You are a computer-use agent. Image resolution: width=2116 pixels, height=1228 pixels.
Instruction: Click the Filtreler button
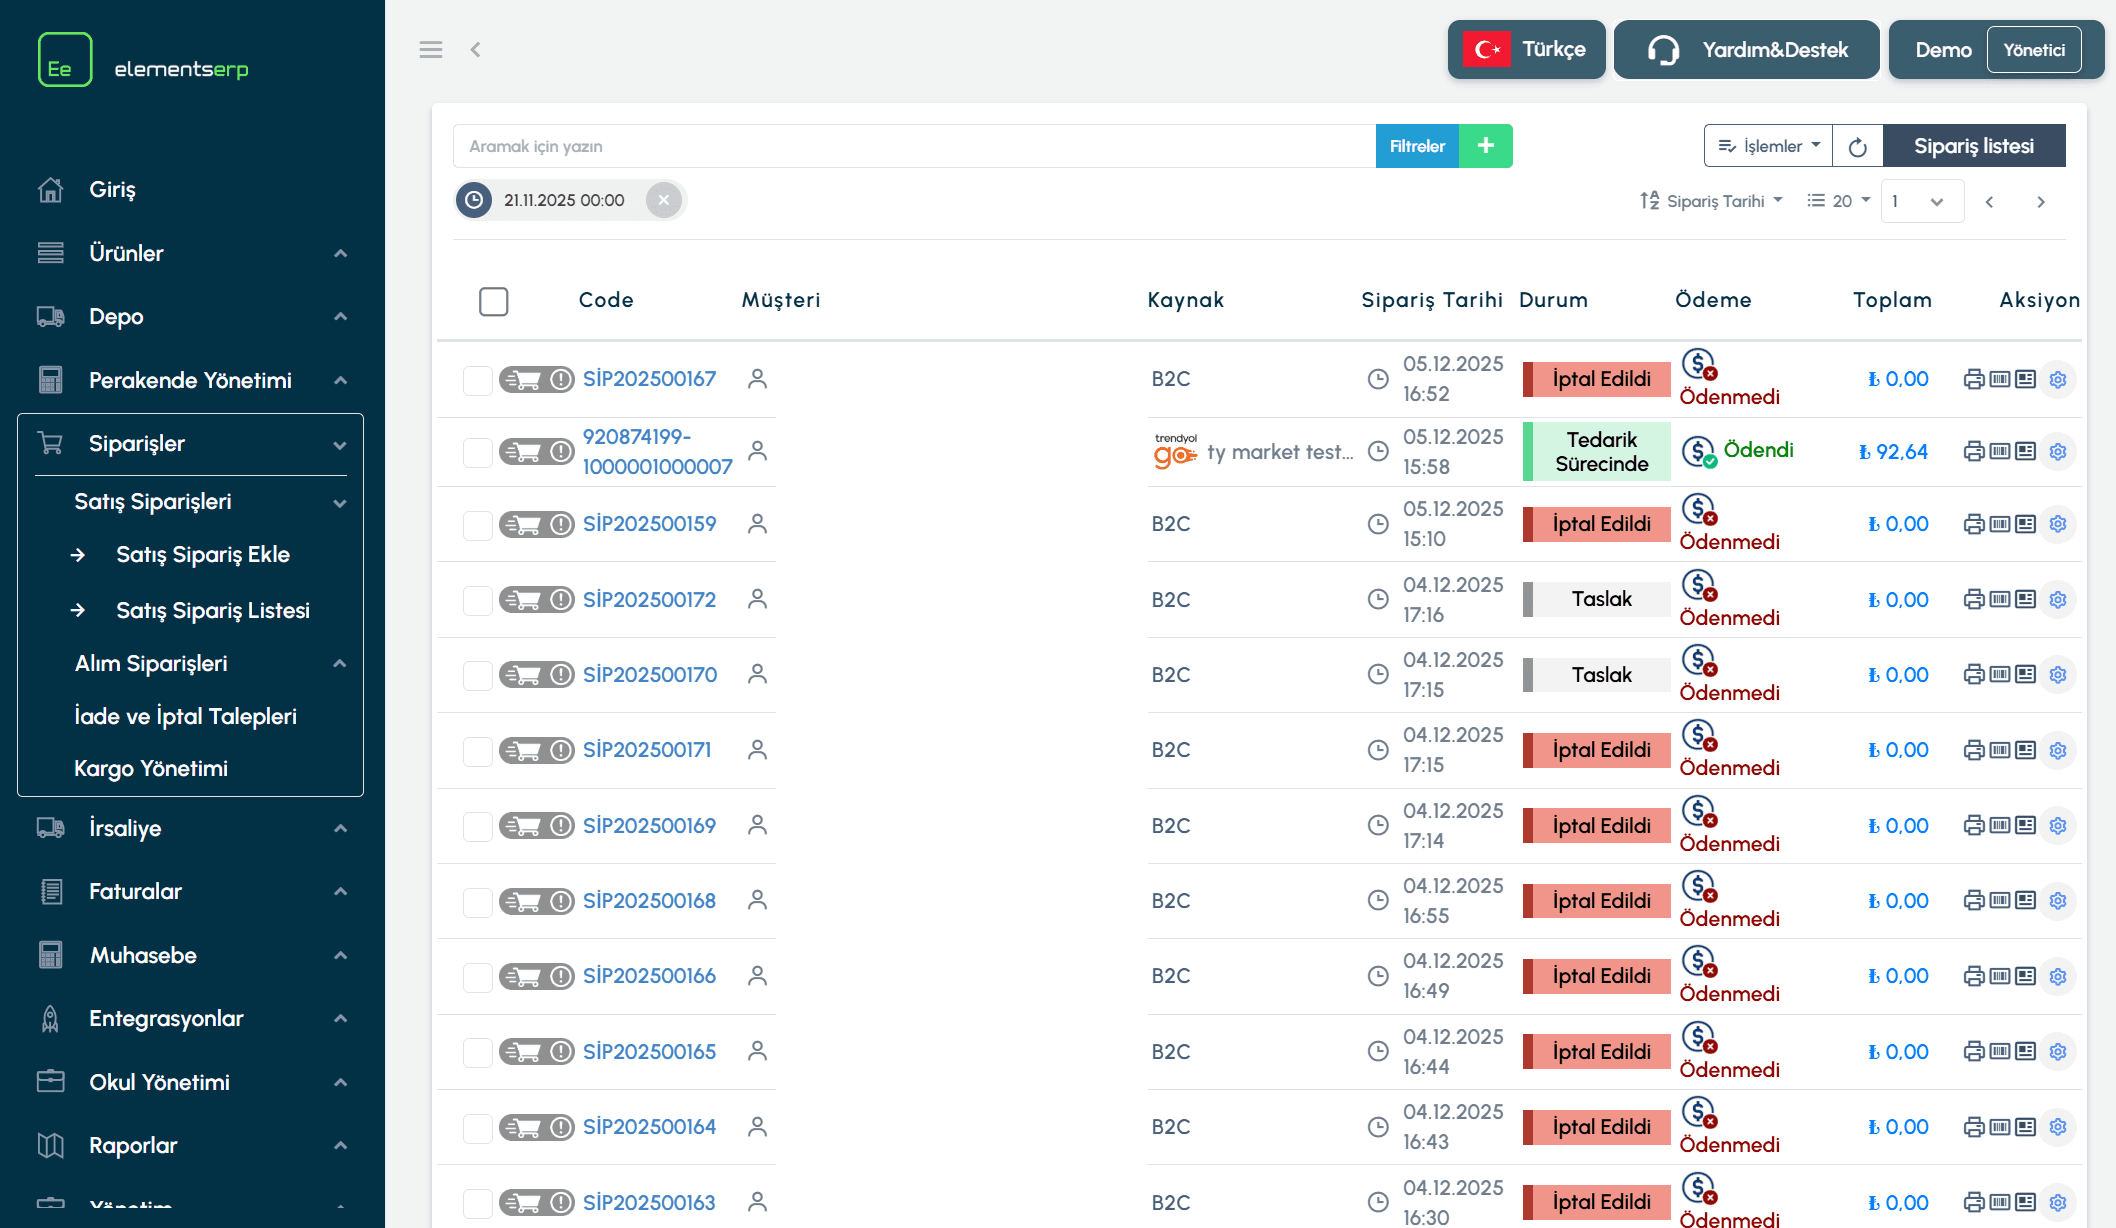point(1417,146)
